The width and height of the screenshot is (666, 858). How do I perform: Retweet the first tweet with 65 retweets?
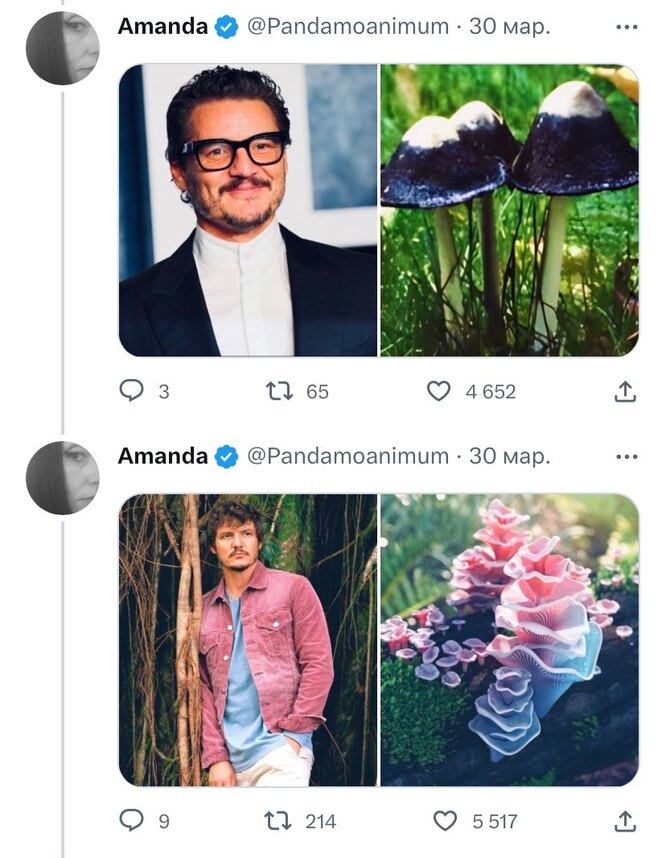[279, 391]
